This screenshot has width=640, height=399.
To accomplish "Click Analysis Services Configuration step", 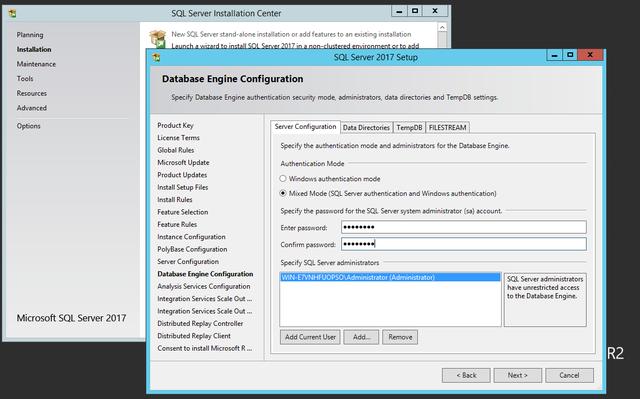I will (x=204, y=286).
